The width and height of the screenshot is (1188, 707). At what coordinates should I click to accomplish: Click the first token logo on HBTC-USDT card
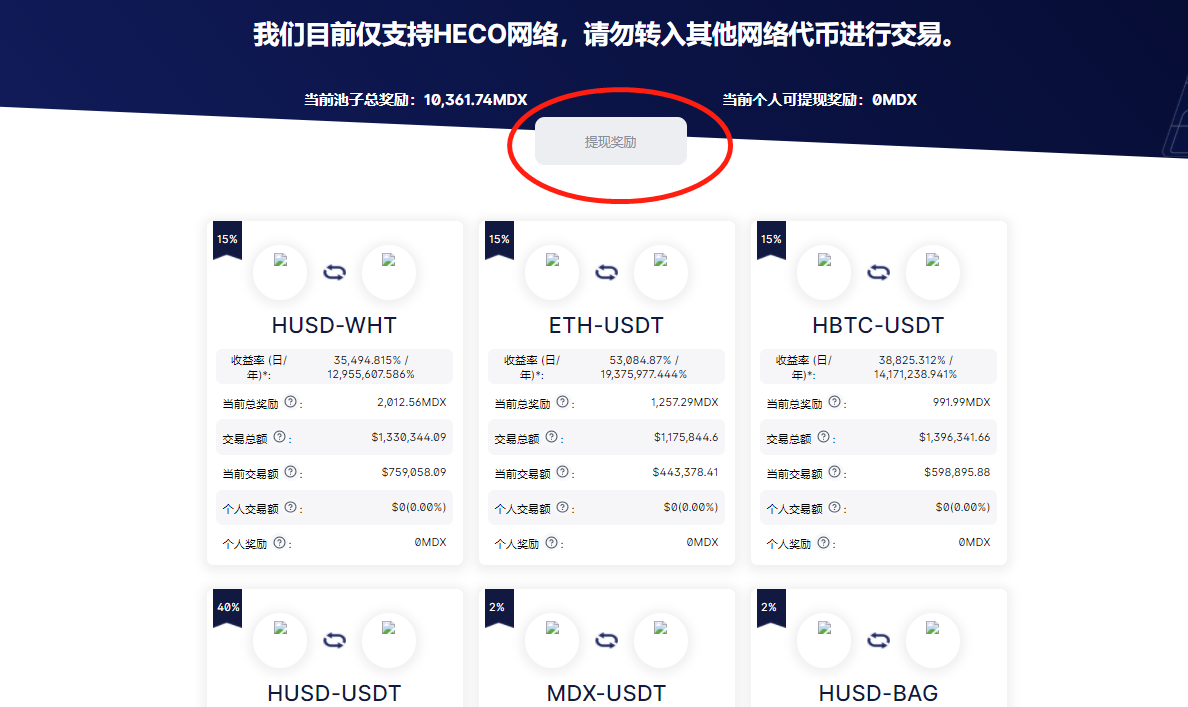point(824,272)
